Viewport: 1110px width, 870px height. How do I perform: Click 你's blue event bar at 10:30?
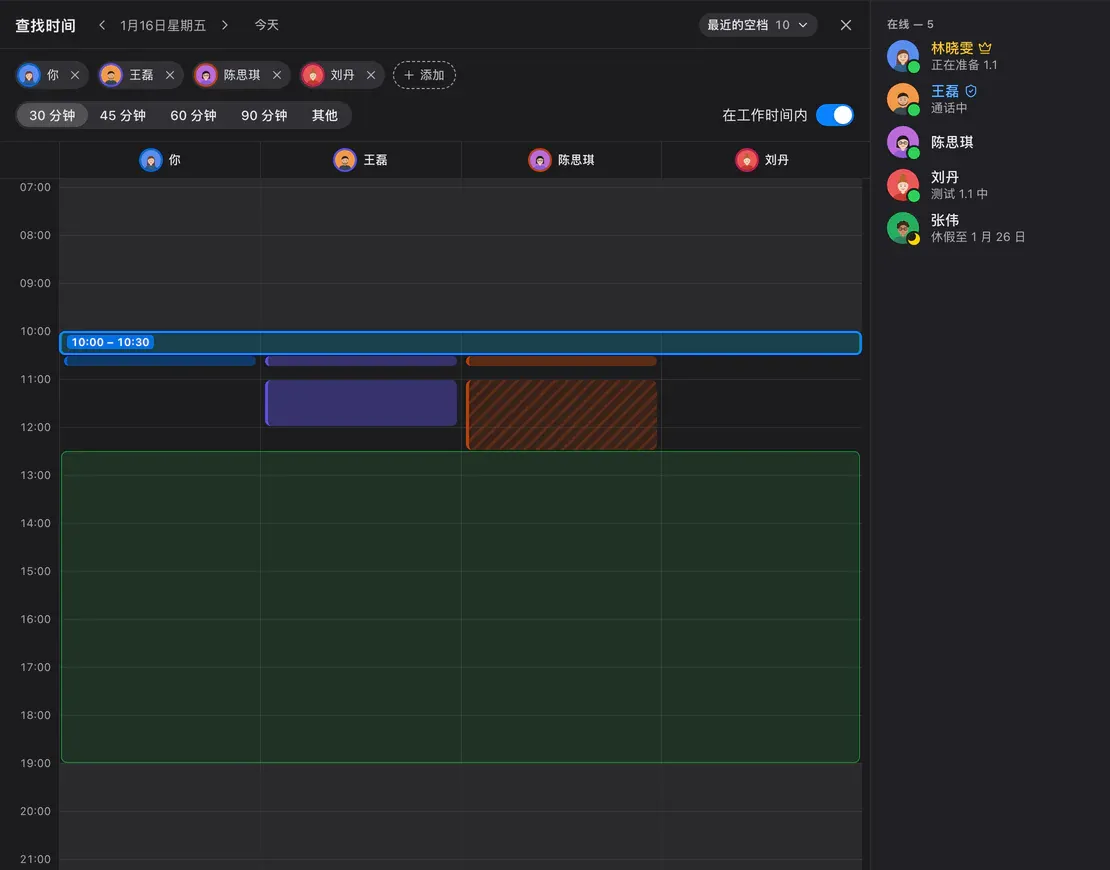[x=160, y=361]
